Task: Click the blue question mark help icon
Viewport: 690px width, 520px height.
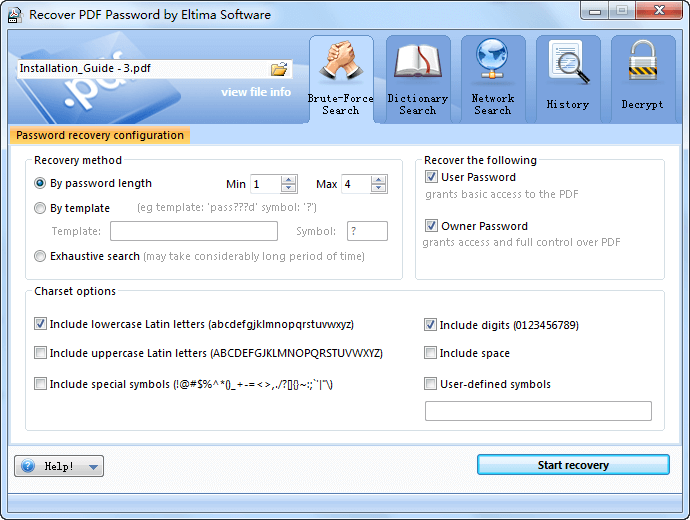Action: 28,466
